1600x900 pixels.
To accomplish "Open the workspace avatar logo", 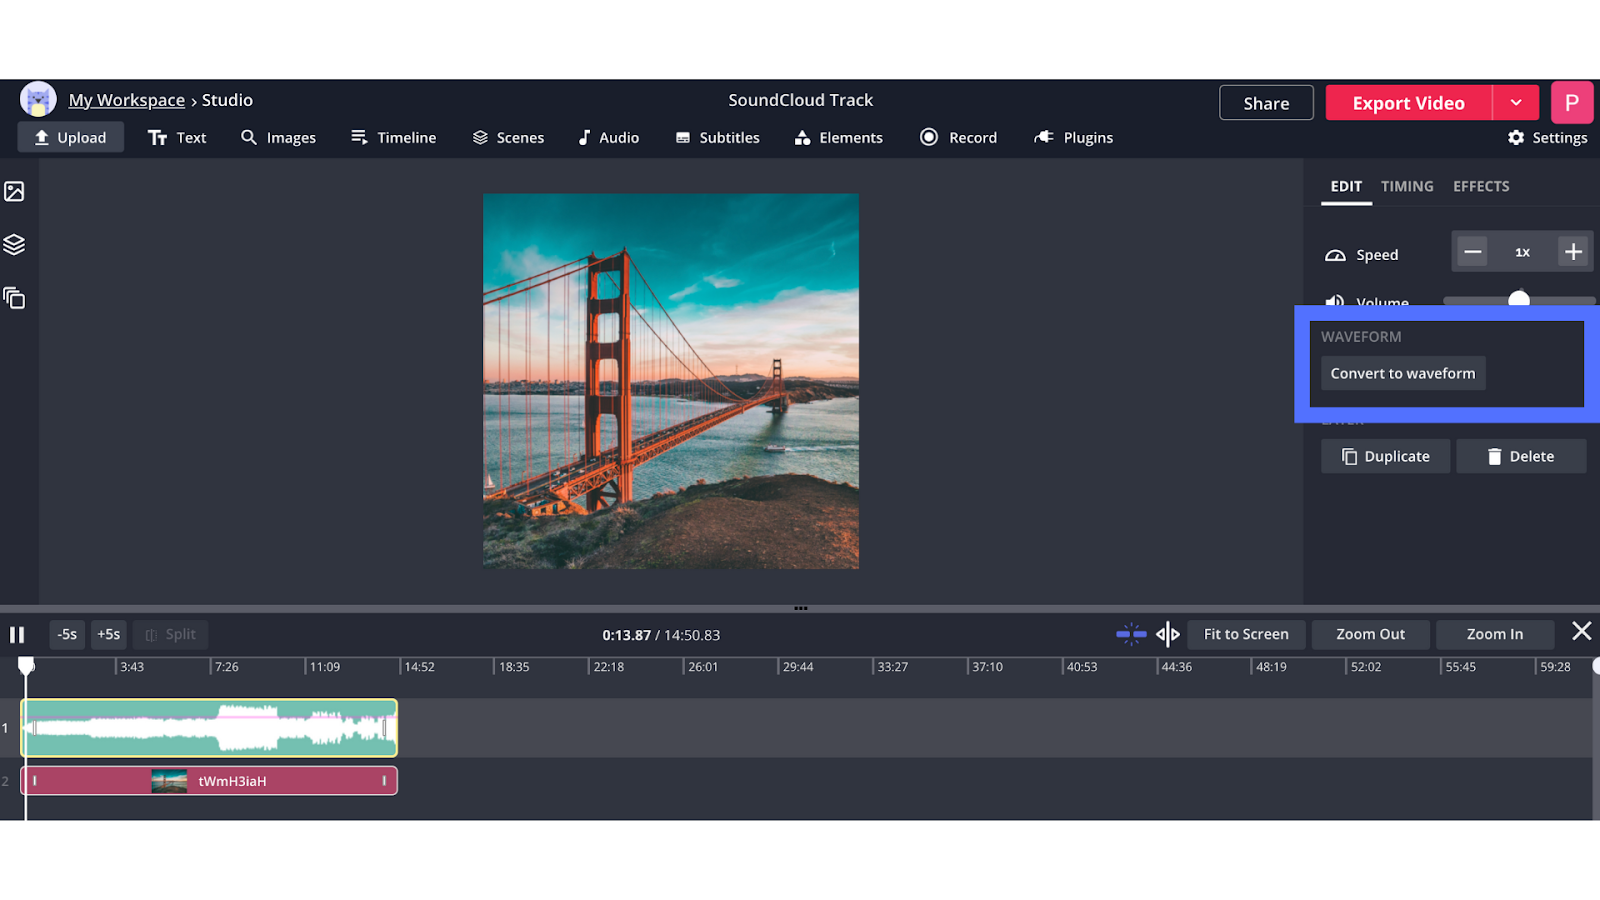I will coord(38,100).
